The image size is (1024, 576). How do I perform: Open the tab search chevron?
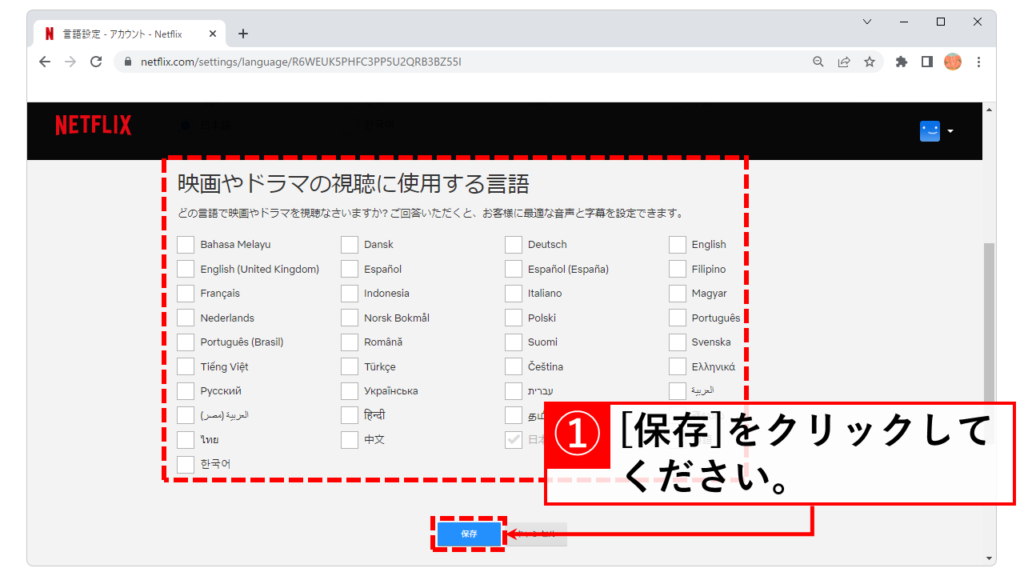tap(867, 21)
